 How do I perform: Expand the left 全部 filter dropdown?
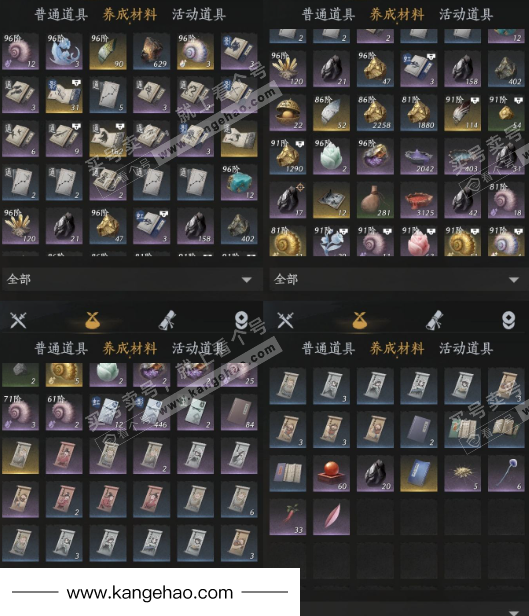pyautogui.click(x=132, y=279)
